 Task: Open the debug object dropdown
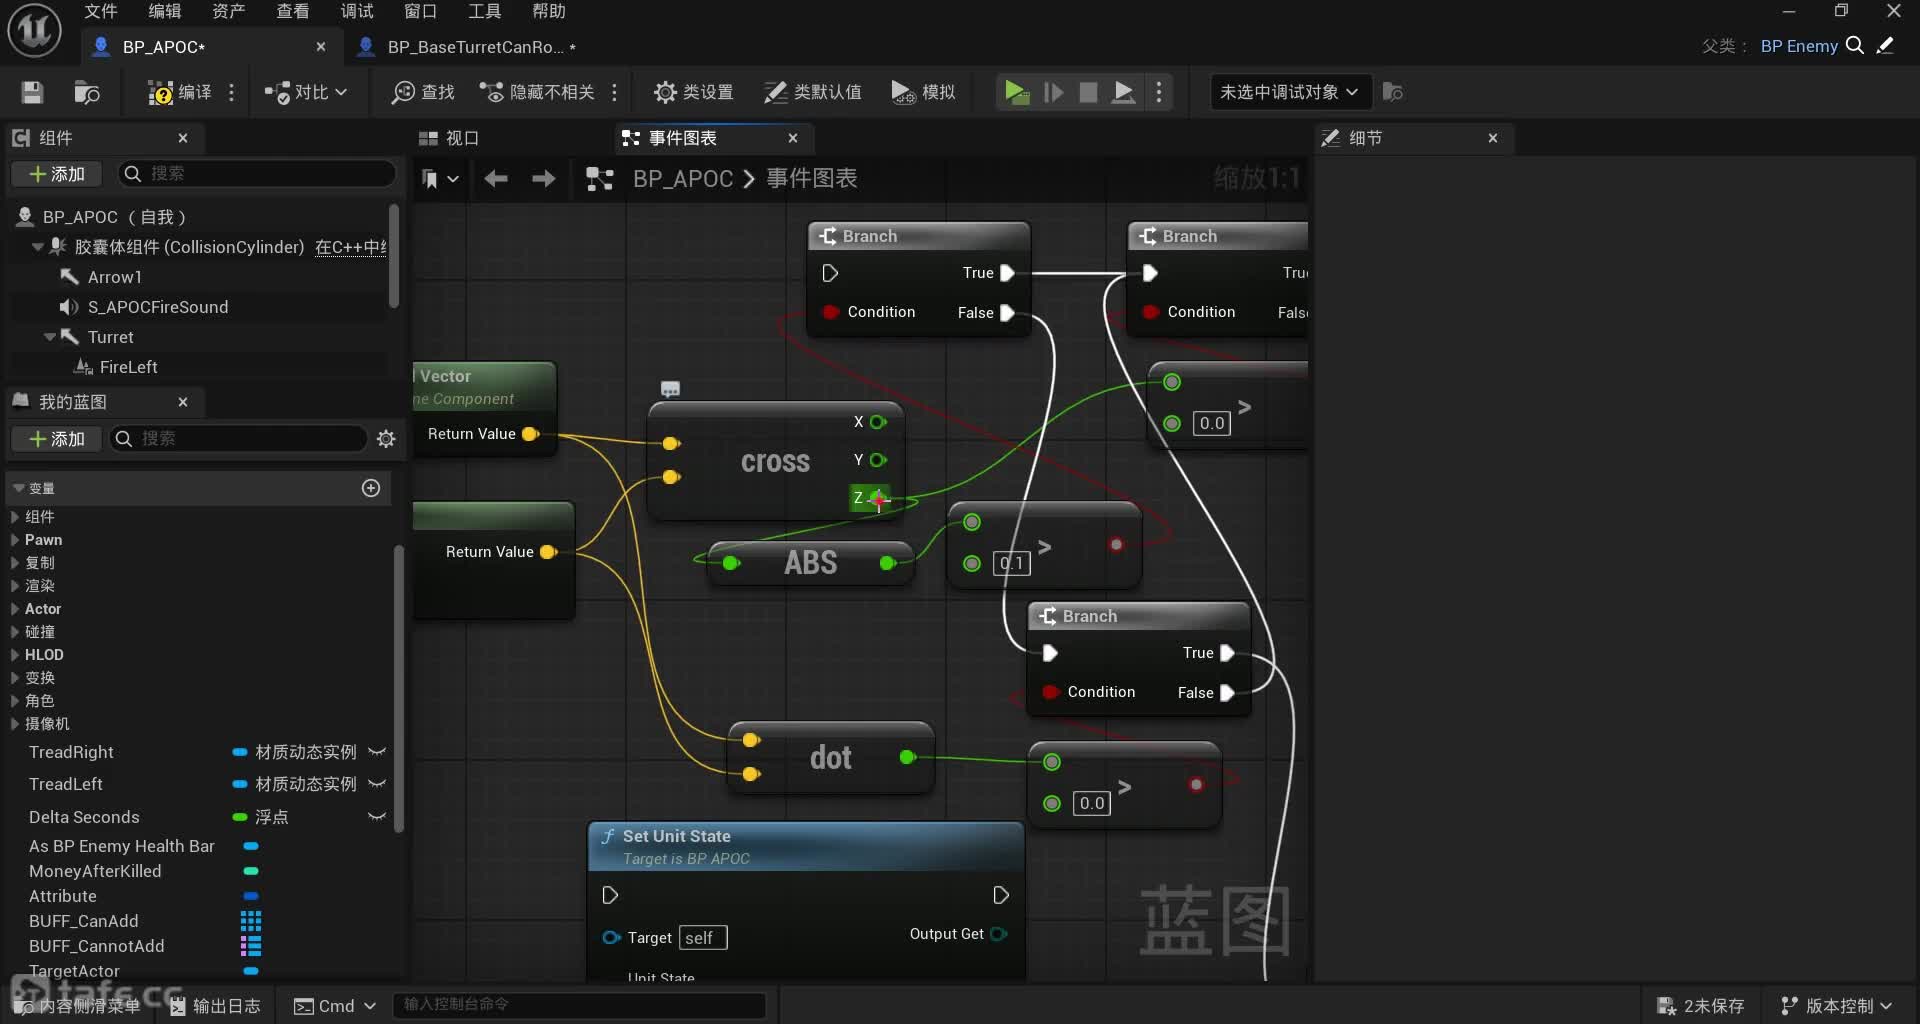[x=1288, y=92]
